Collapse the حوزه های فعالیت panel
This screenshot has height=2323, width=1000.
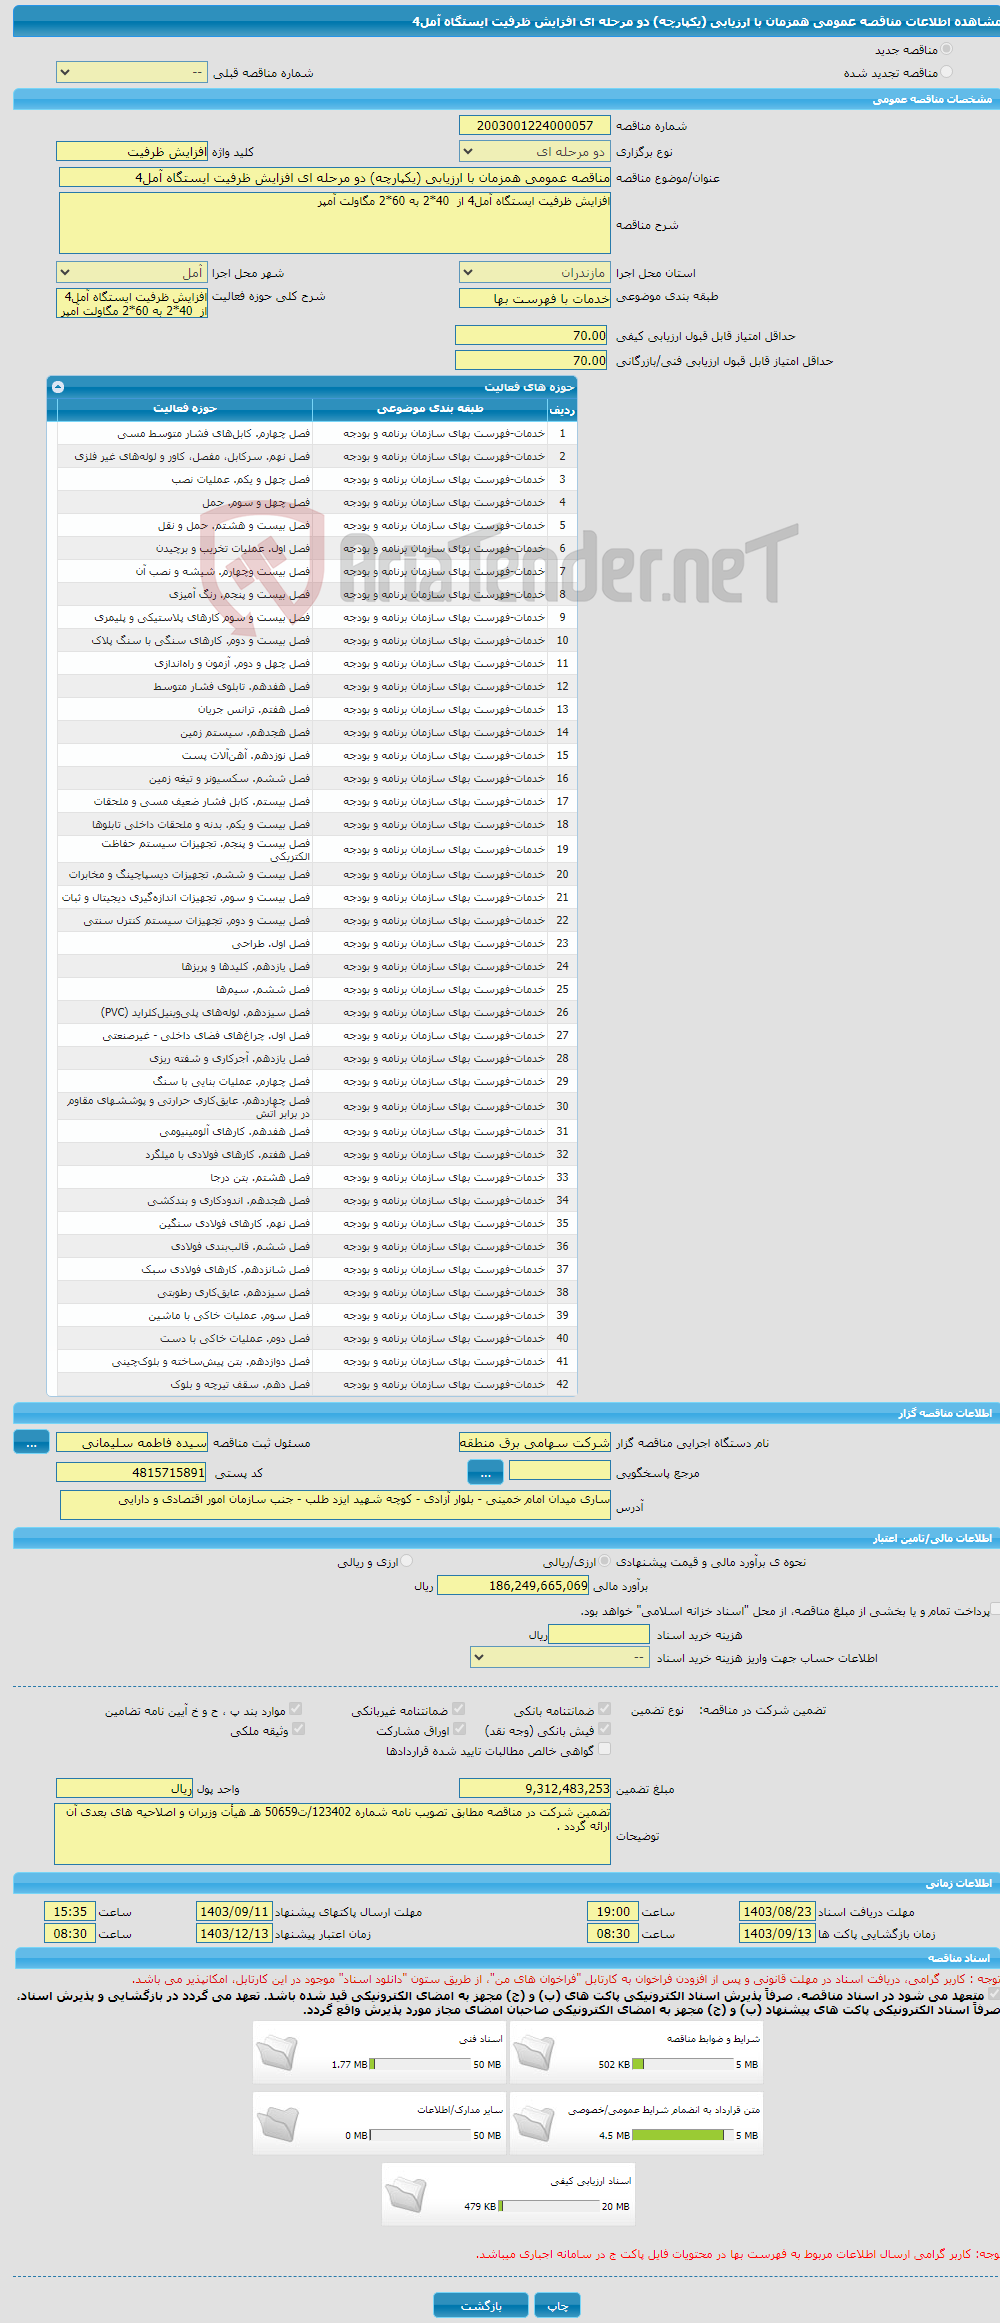[58, 387]
